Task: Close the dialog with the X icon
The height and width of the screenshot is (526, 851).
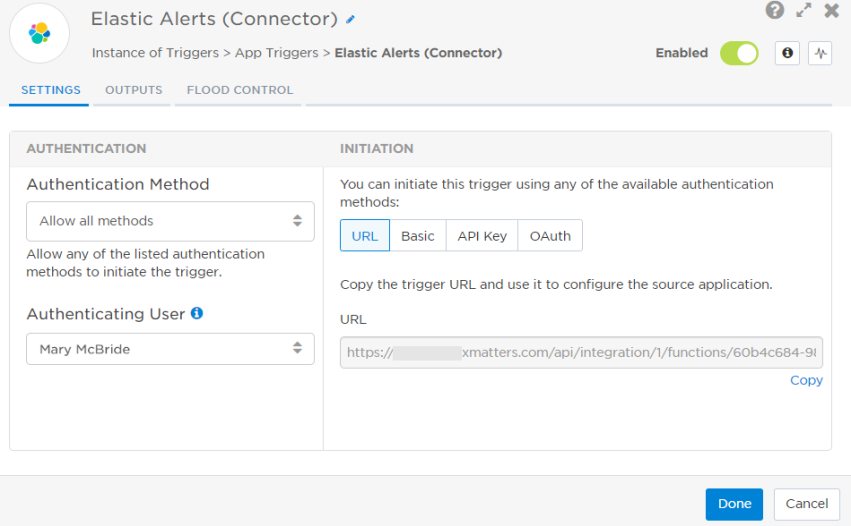Action: (x=831, y=10)
